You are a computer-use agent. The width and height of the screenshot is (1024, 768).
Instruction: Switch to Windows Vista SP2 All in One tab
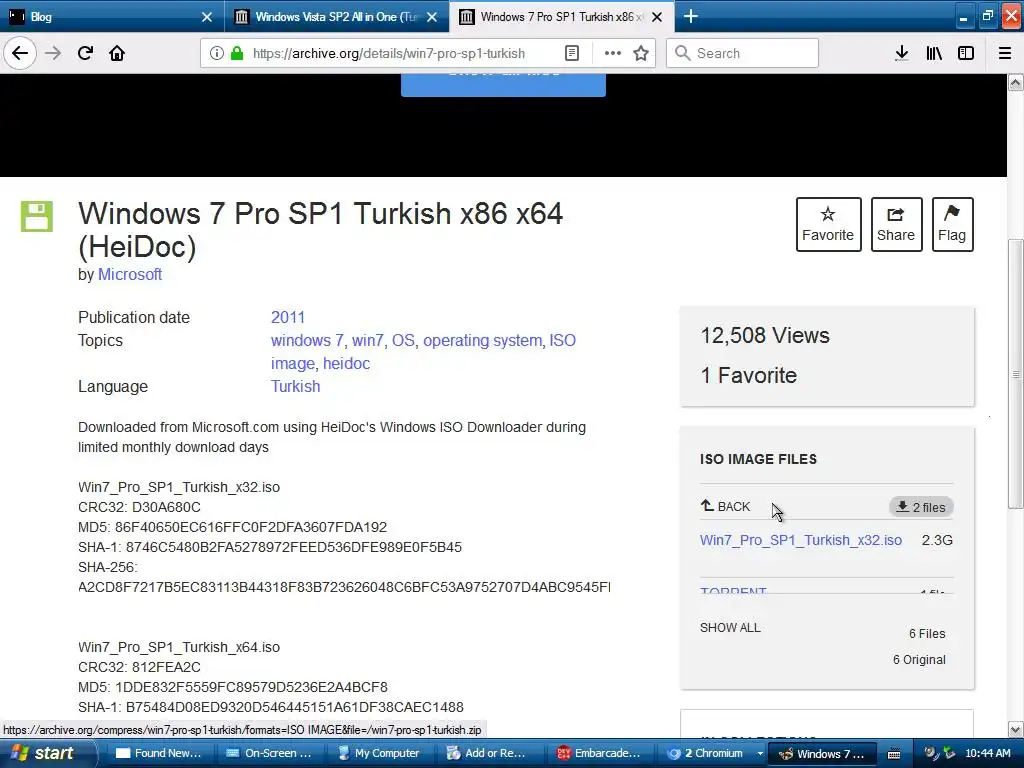(x=327, y=17)
